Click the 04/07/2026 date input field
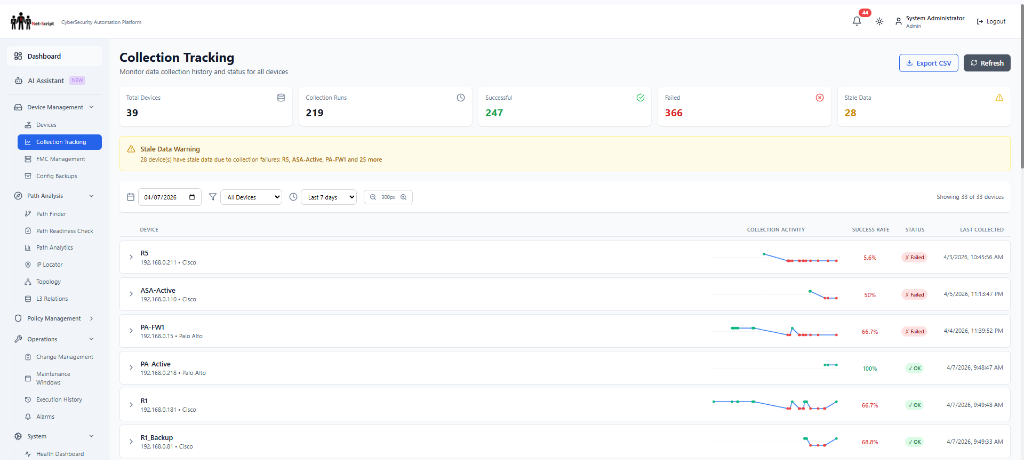This screenshot has height=460, width=1024. 170,197
